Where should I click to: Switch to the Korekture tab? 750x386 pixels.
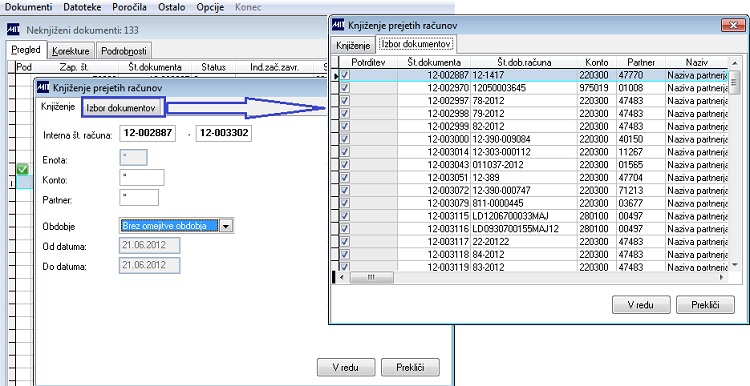(x=71, y=51)
